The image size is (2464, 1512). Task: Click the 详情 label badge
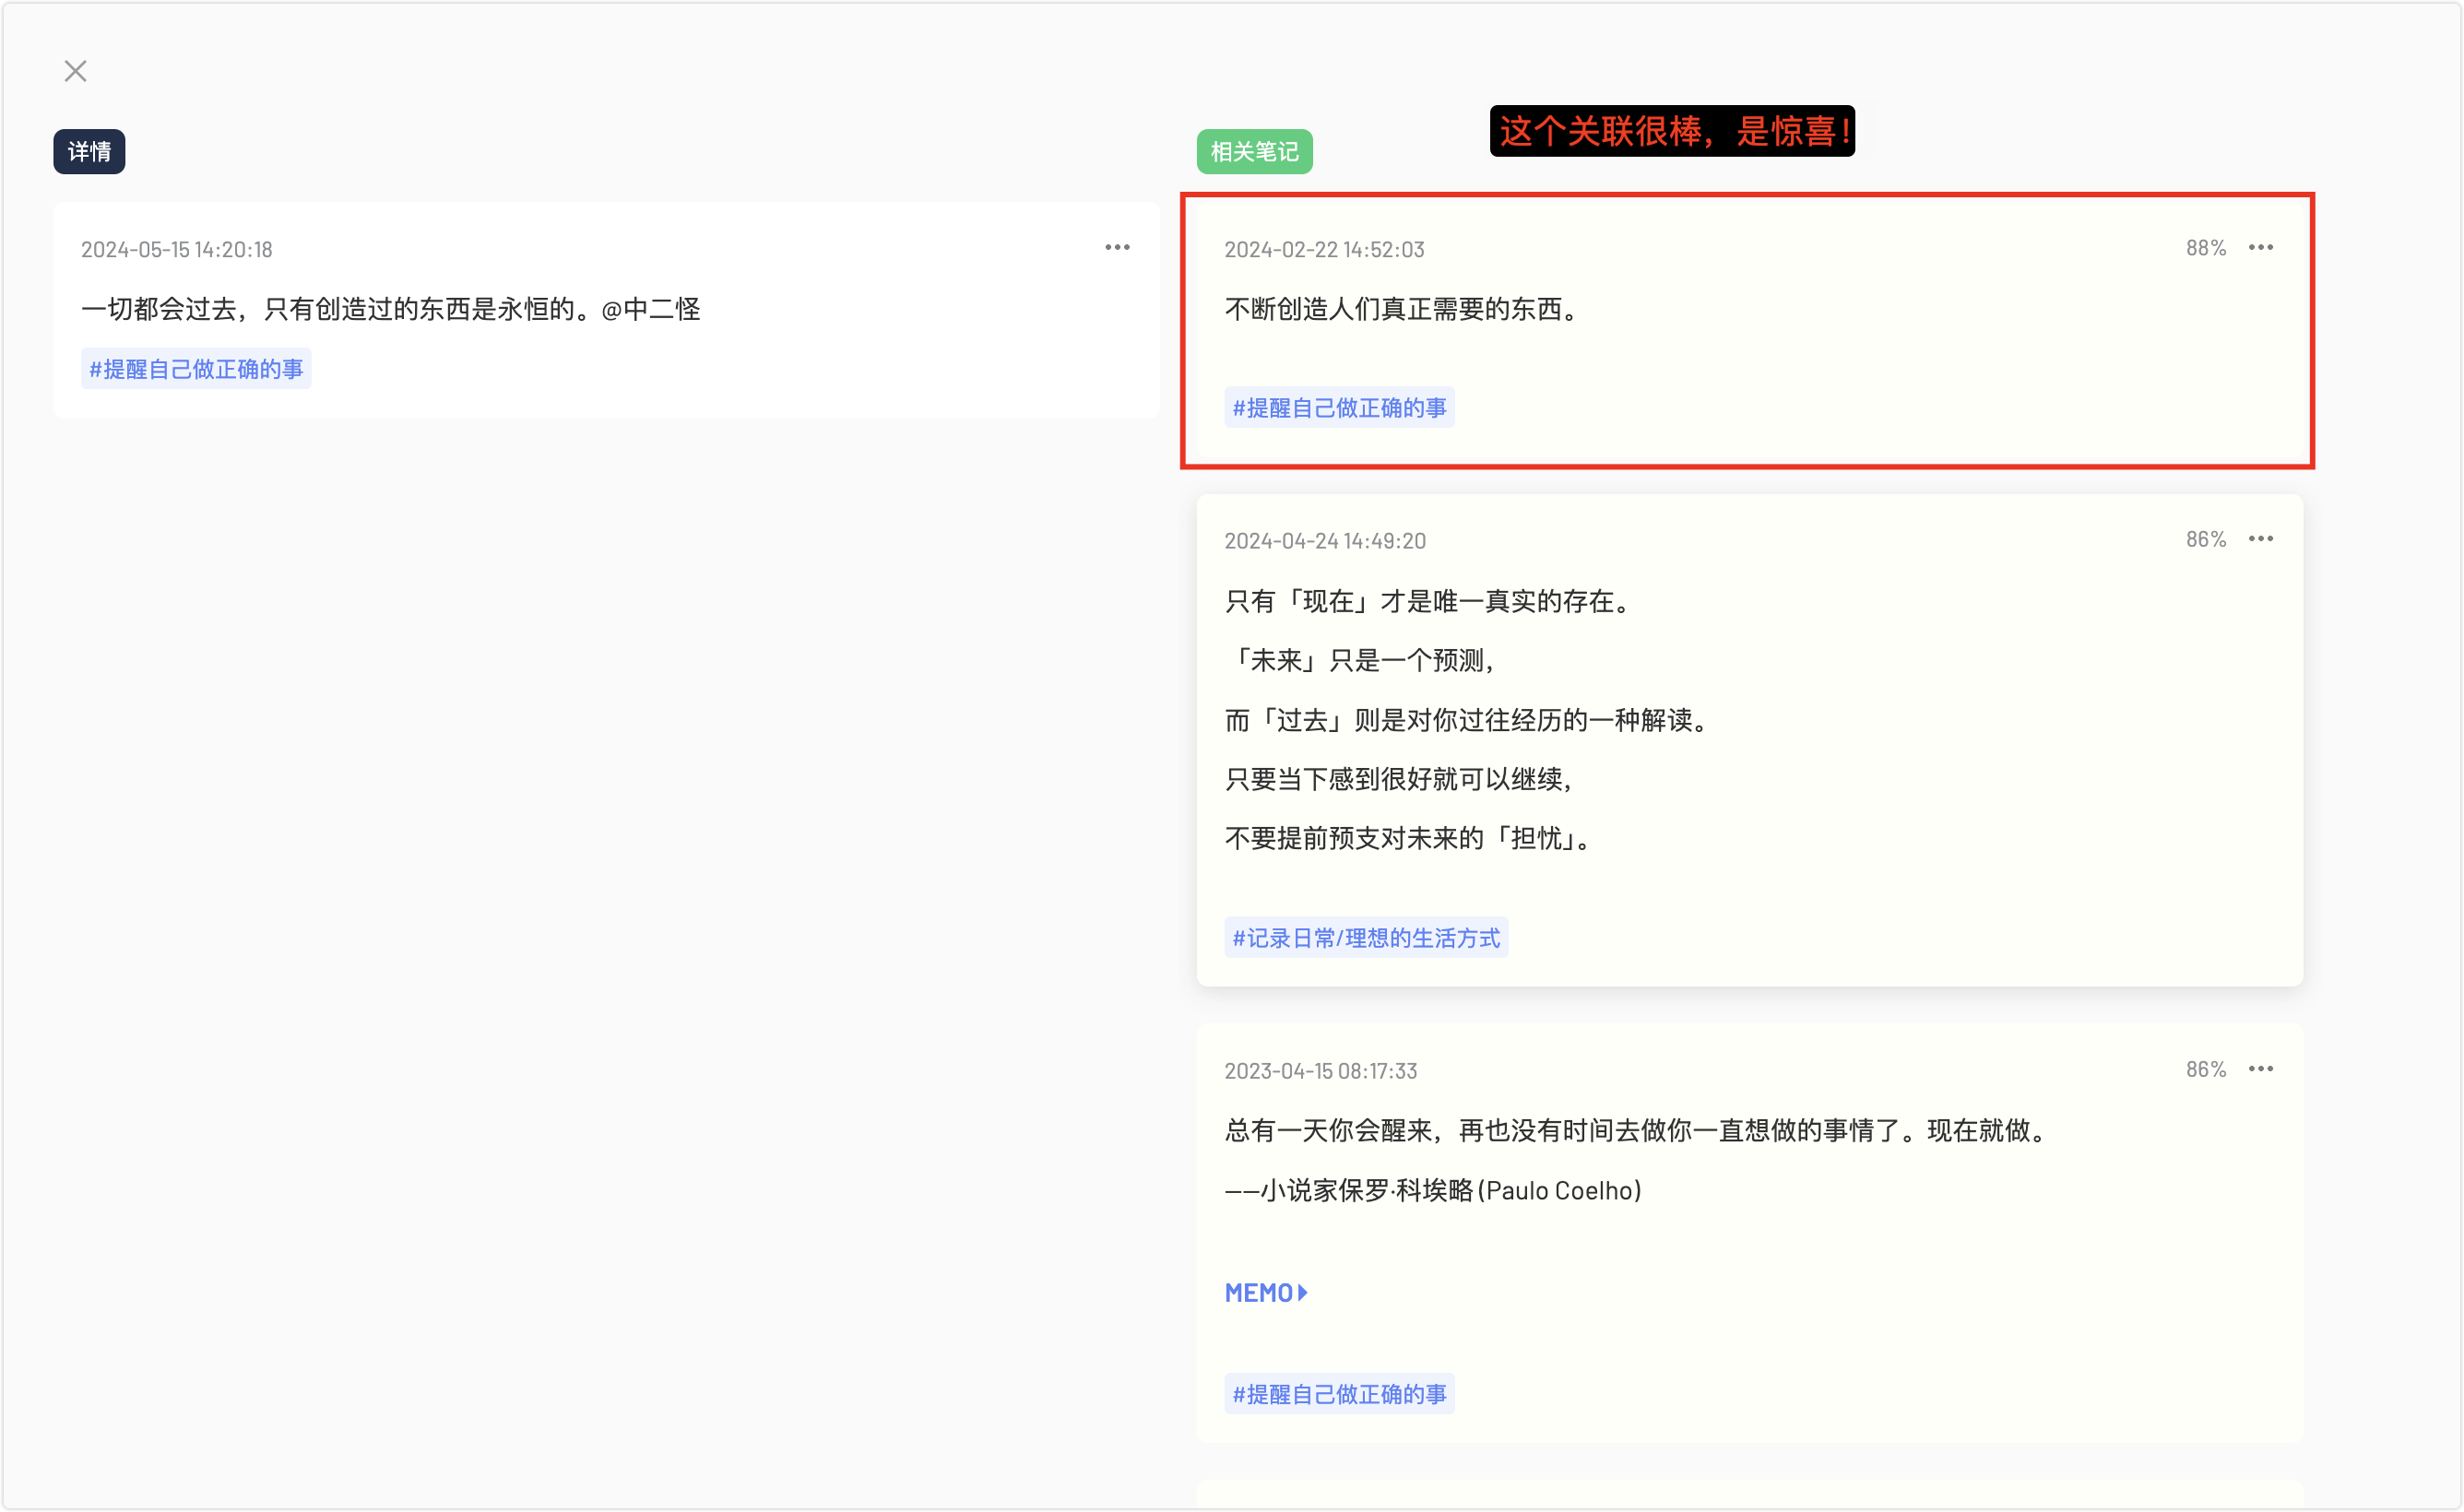click(x=89, y=152)
